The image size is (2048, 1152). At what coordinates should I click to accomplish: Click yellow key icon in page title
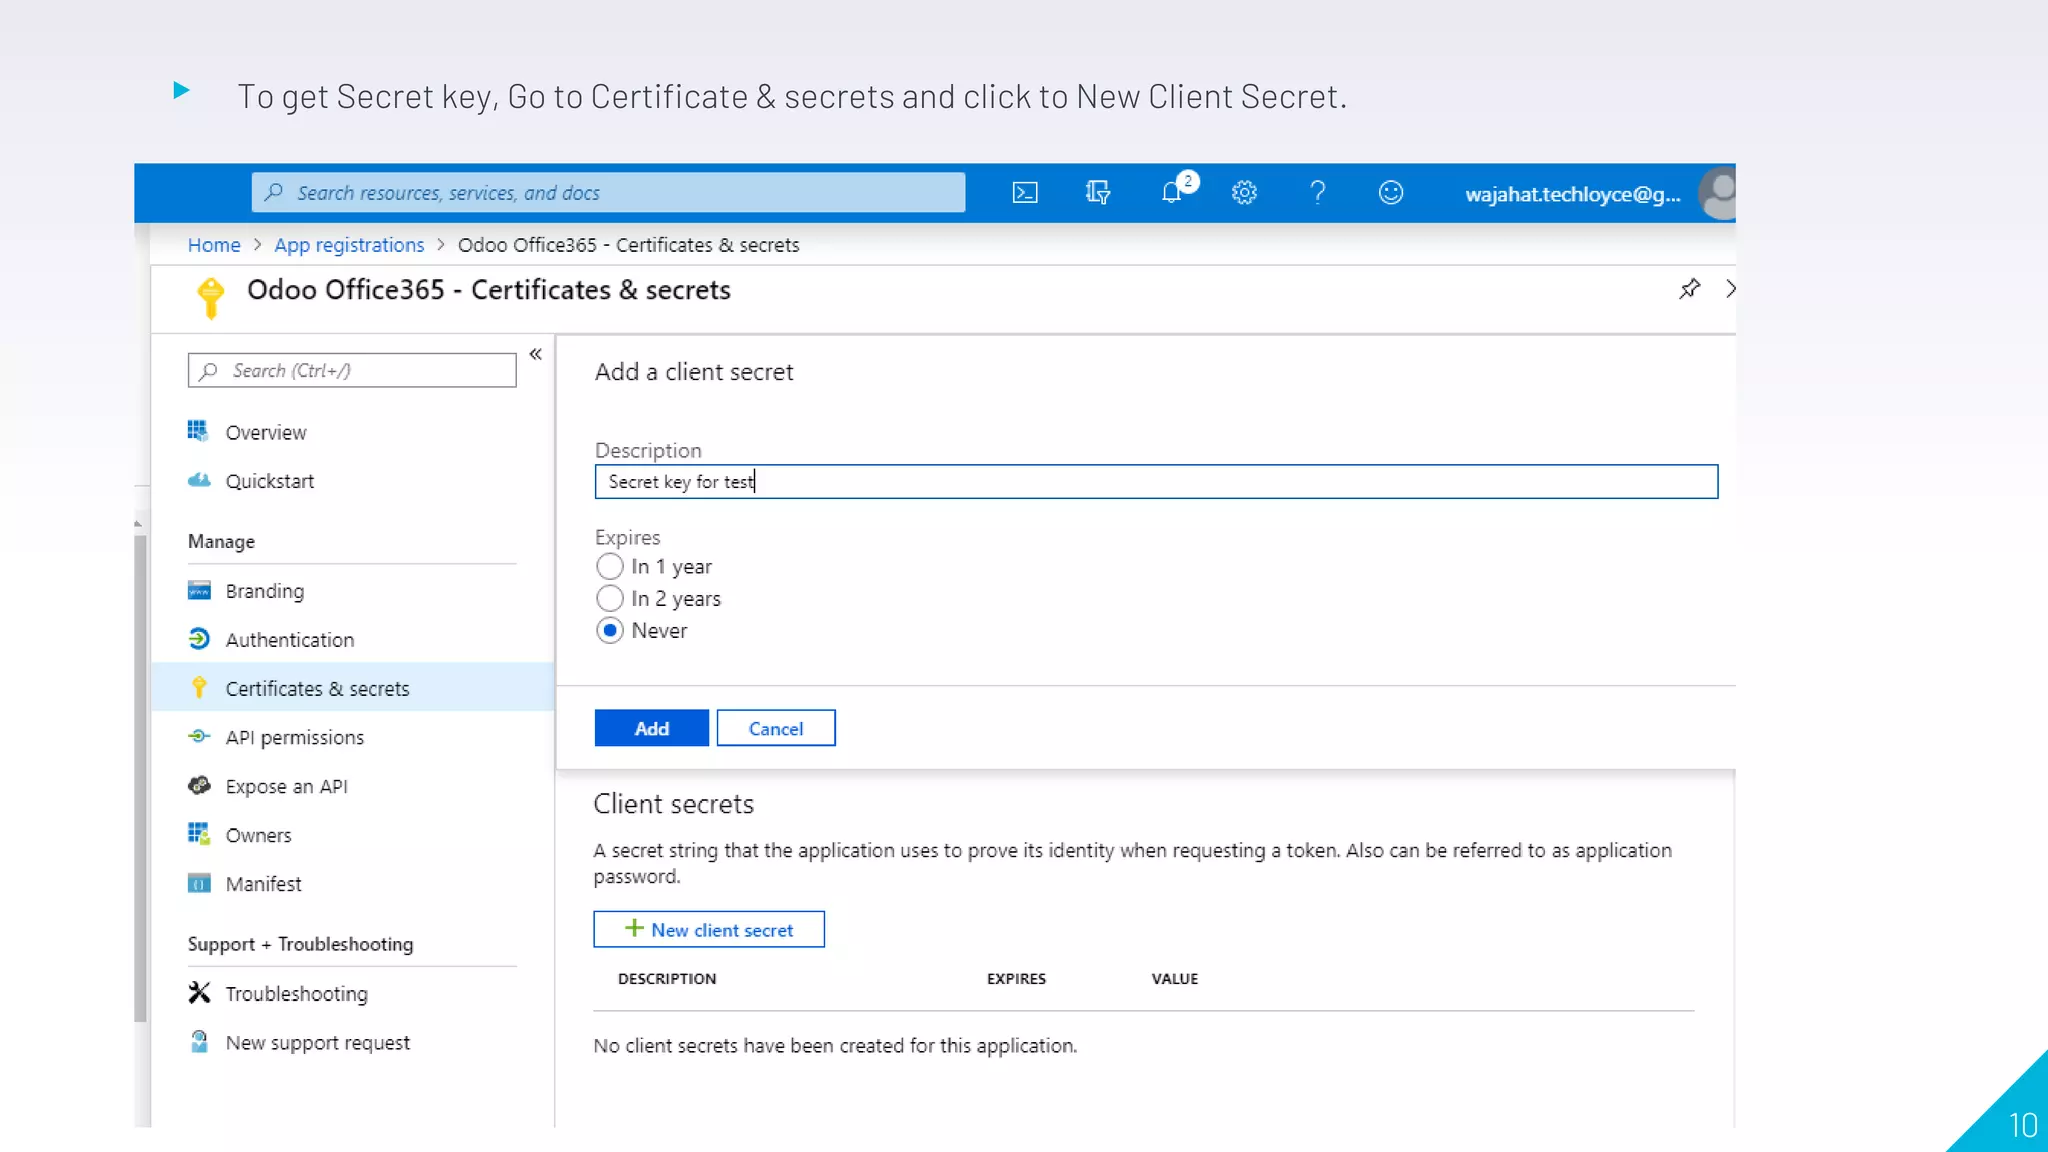coord(210,297)
